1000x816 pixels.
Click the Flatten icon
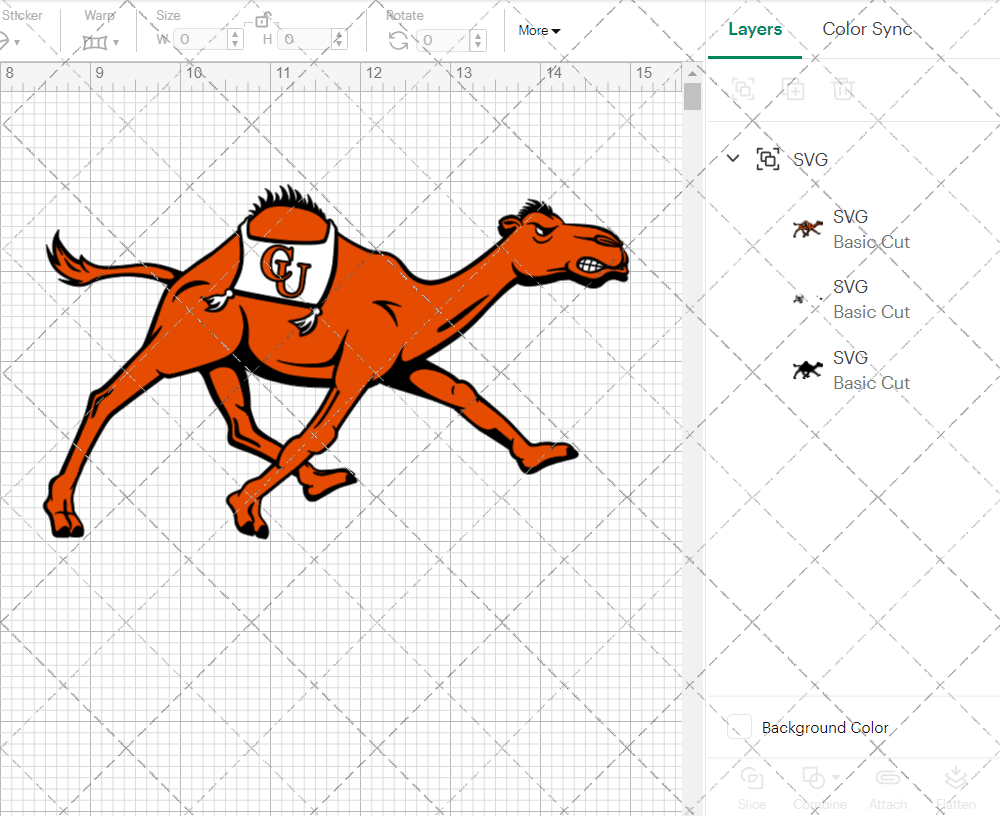tap(956, 779)
